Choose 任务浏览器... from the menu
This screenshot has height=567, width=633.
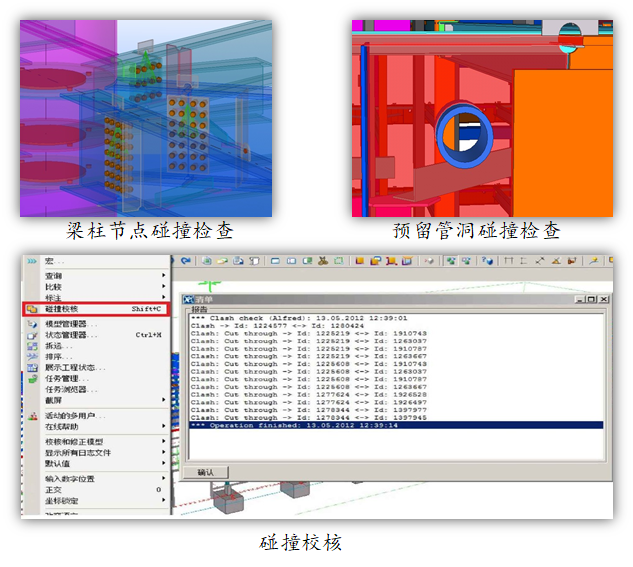click(x=96, y=389)
